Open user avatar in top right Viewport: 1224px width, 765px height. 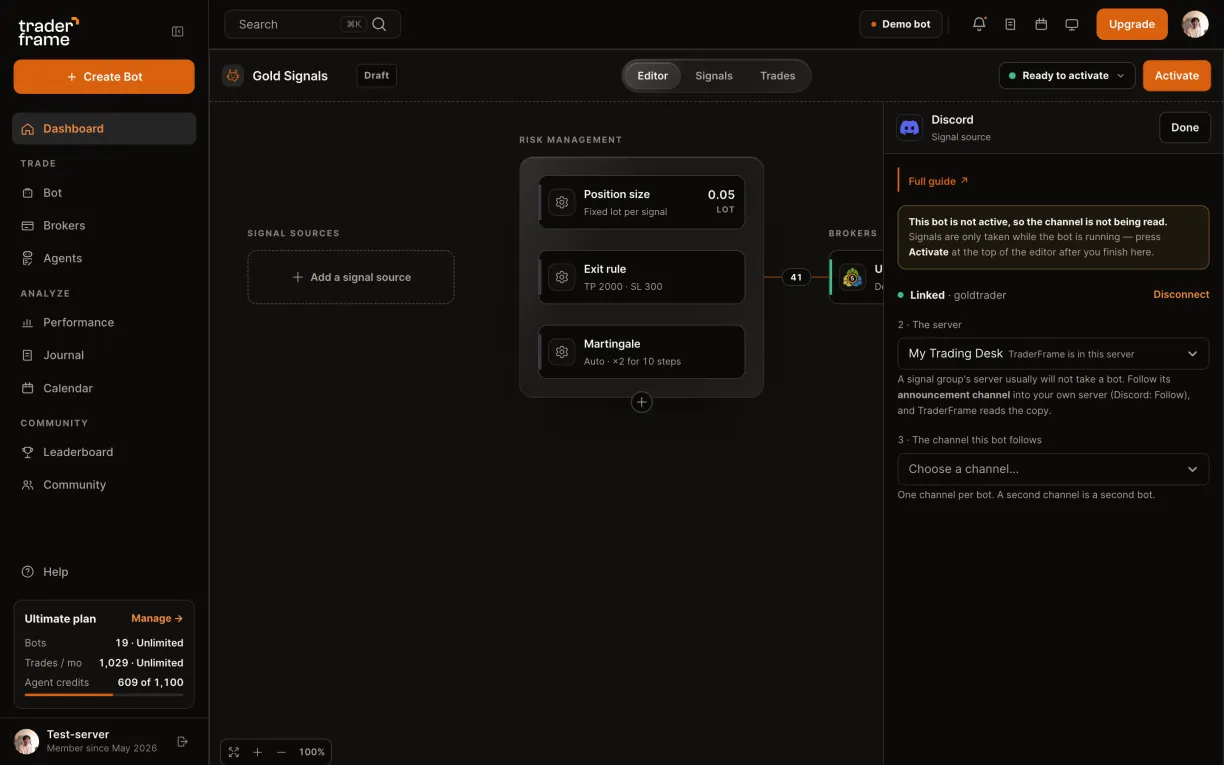(x=1195, y=24)
